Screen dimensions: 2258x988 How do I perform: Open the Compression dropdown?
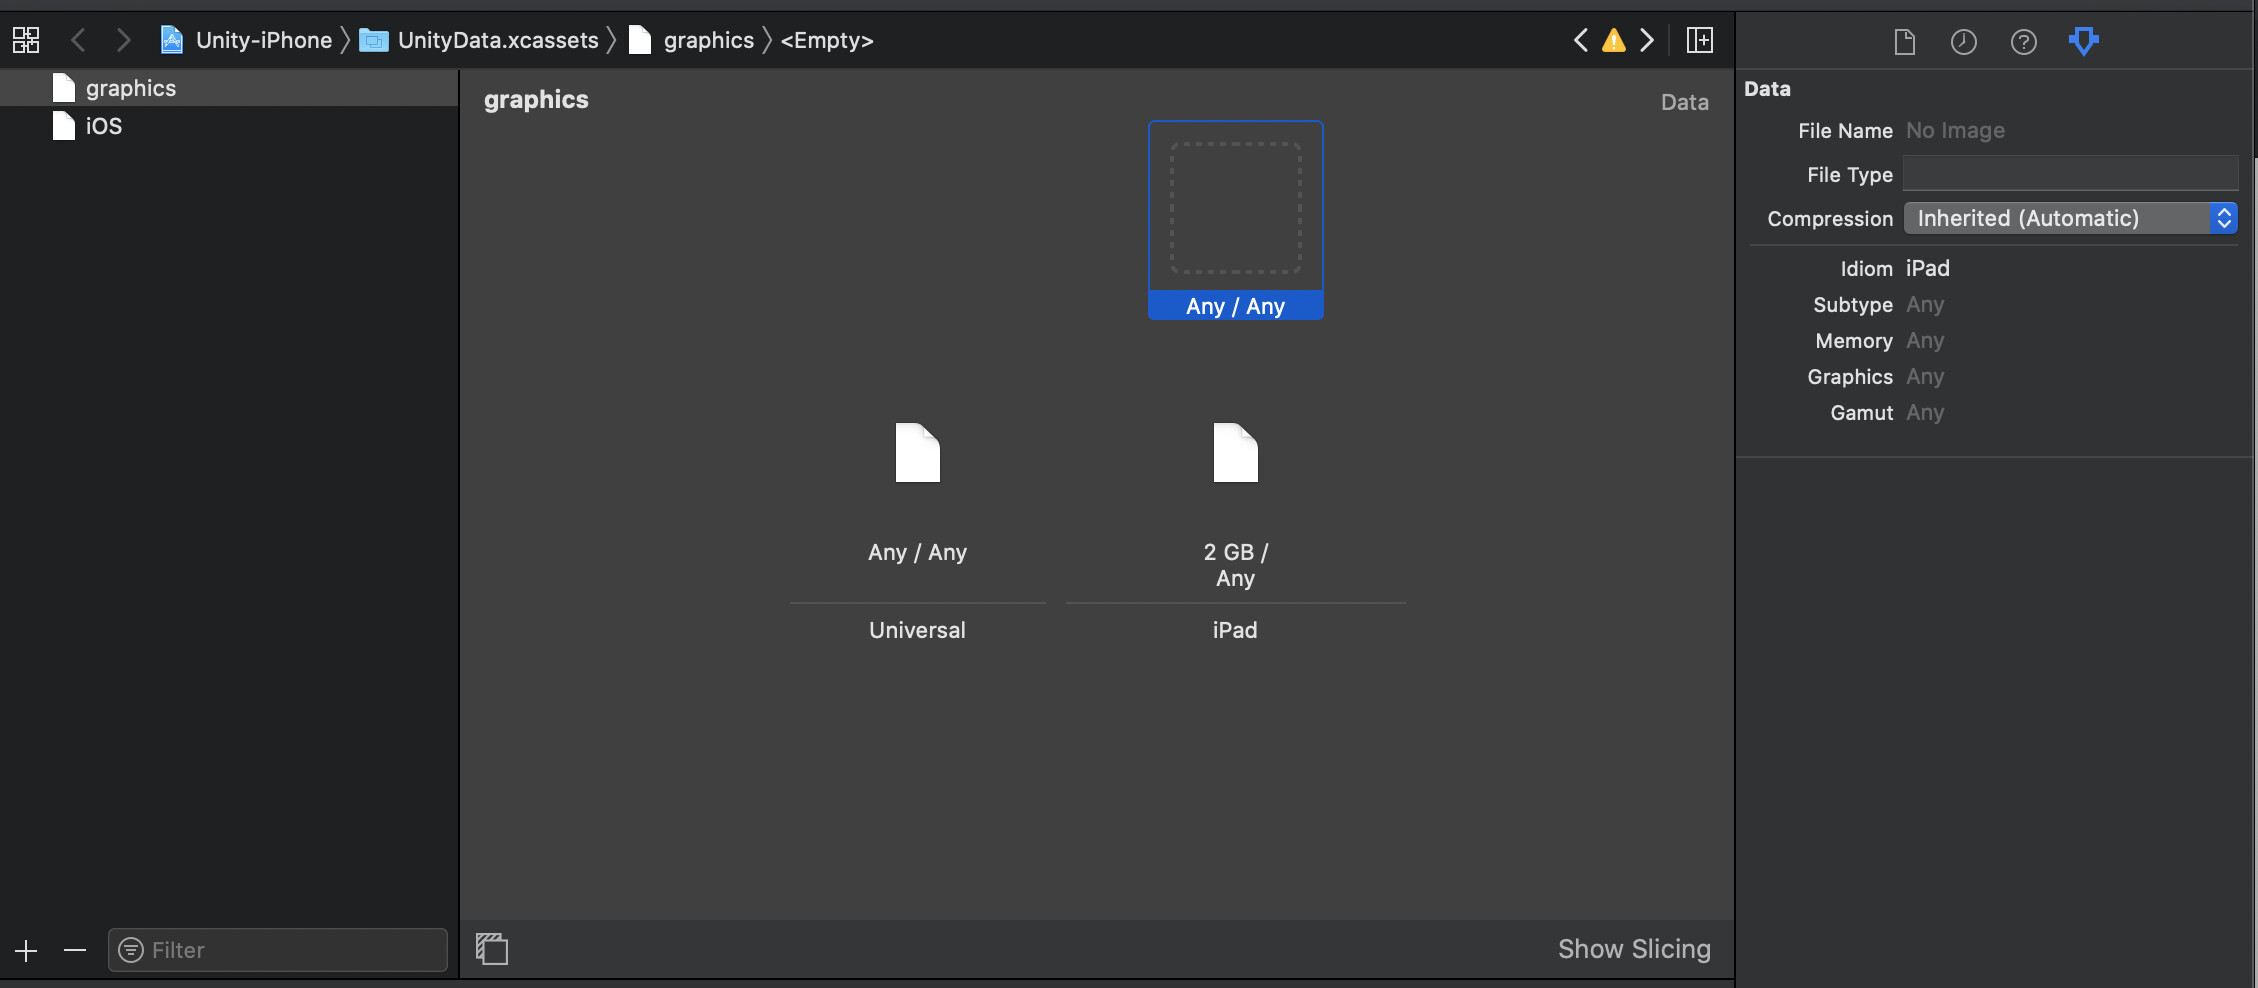2070,218
